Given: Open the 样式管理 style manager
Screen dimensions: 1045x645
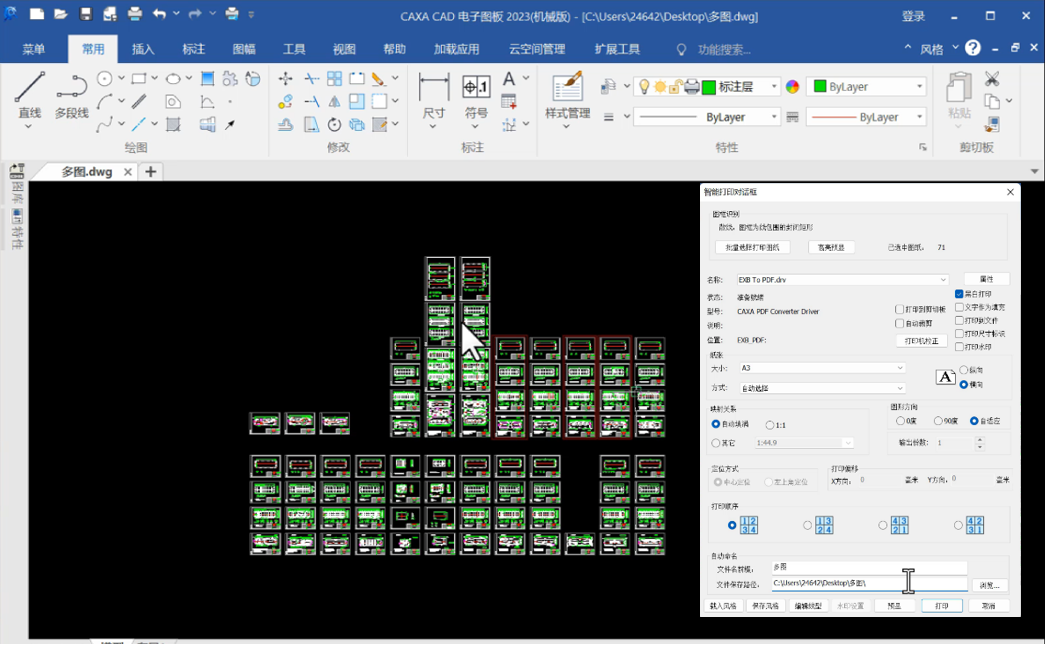Looking at the screenshot, I should [567, 95].
